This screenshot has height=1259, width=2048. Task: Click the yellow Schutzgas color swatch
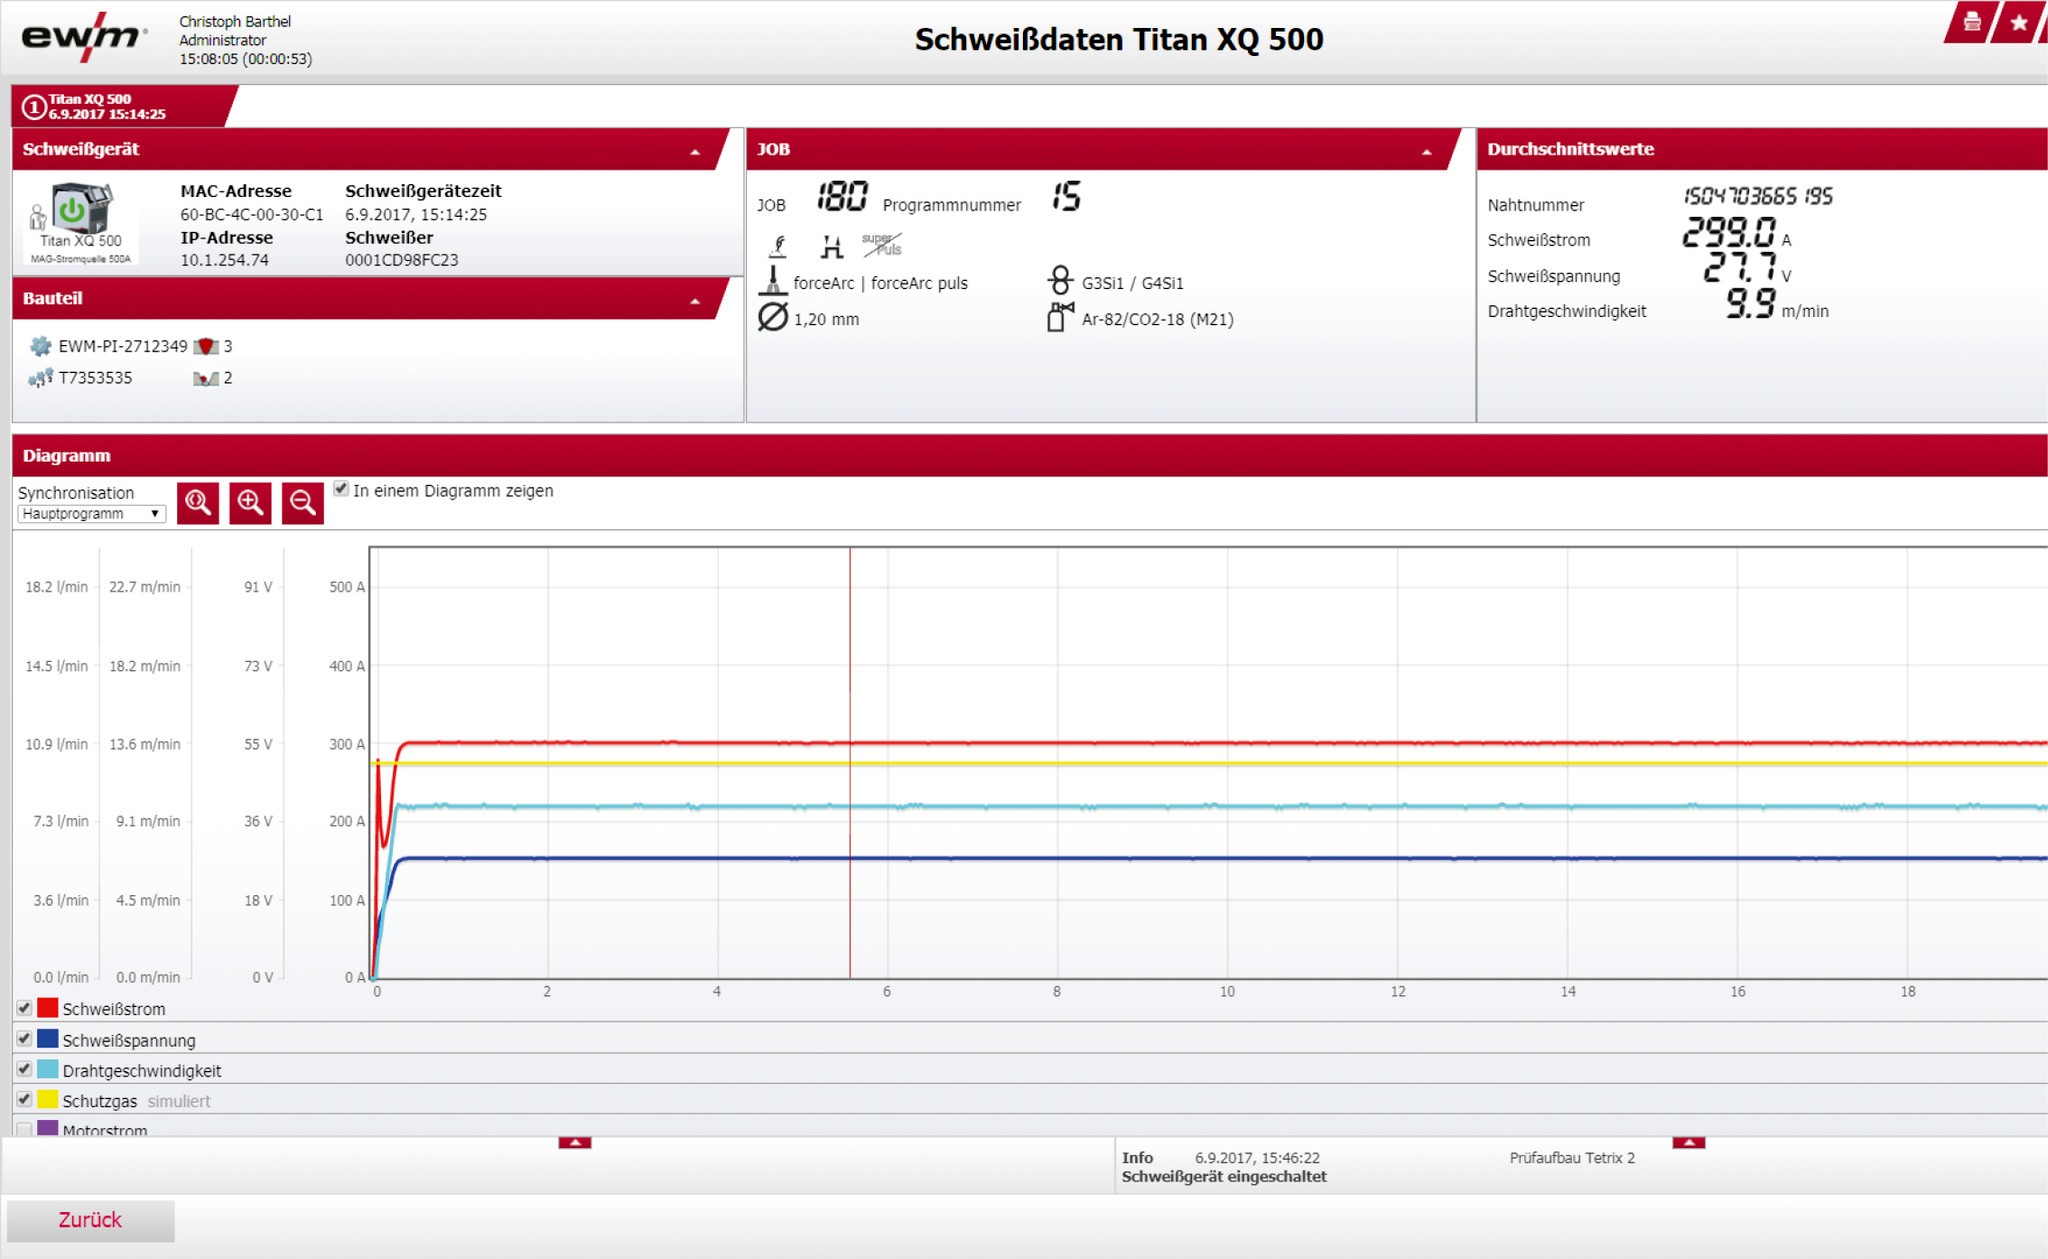[x=47, y=1099]
